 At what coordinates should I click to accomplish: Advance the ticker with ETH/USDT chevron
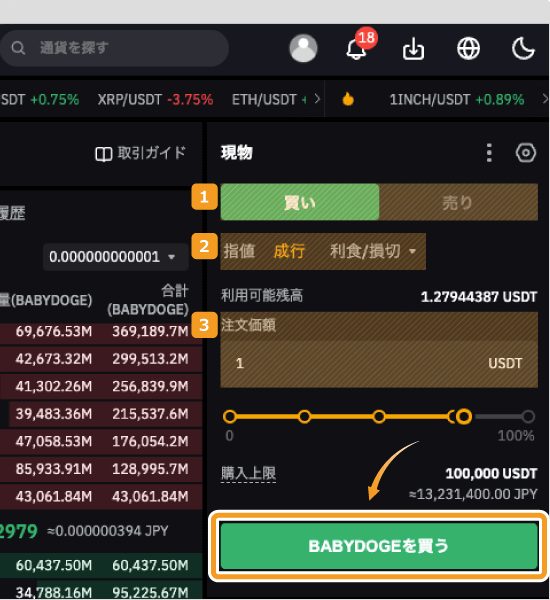(x=317, y=99)
